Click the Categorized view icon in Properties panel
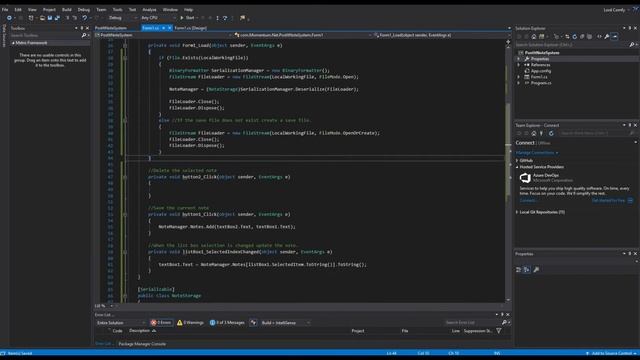This screenshot has width=640, height=360. click(519, 270)
